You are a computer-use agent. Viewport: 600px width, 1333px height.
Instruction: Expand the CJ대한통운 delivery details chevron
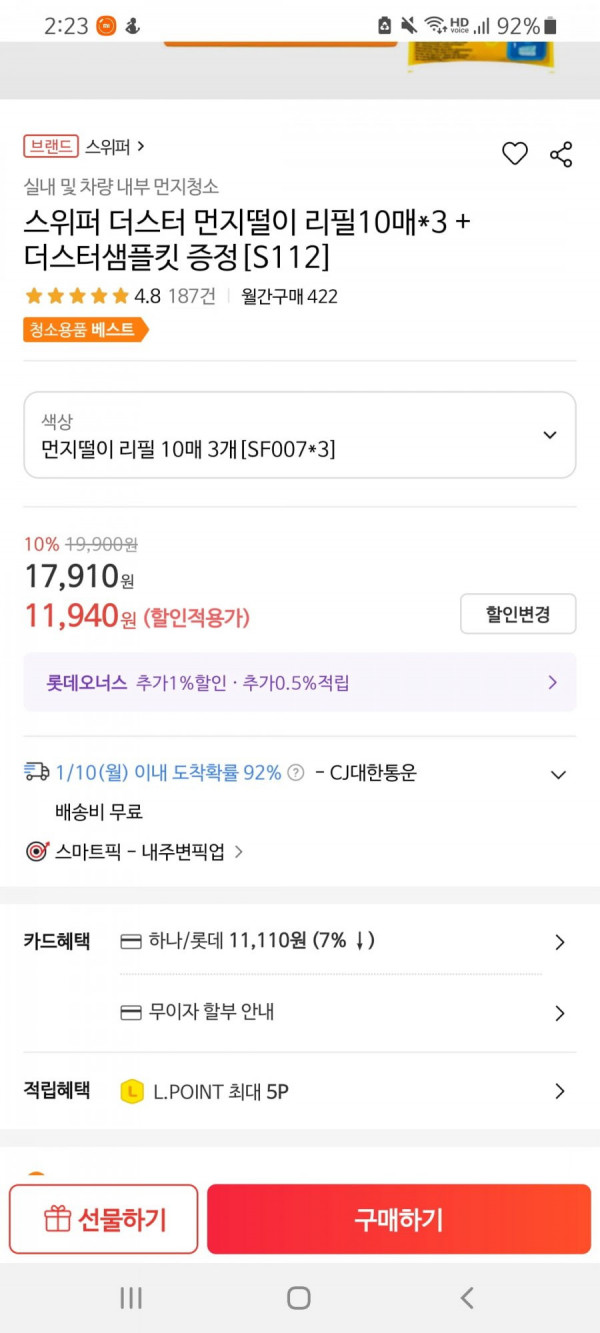[559, 774]
